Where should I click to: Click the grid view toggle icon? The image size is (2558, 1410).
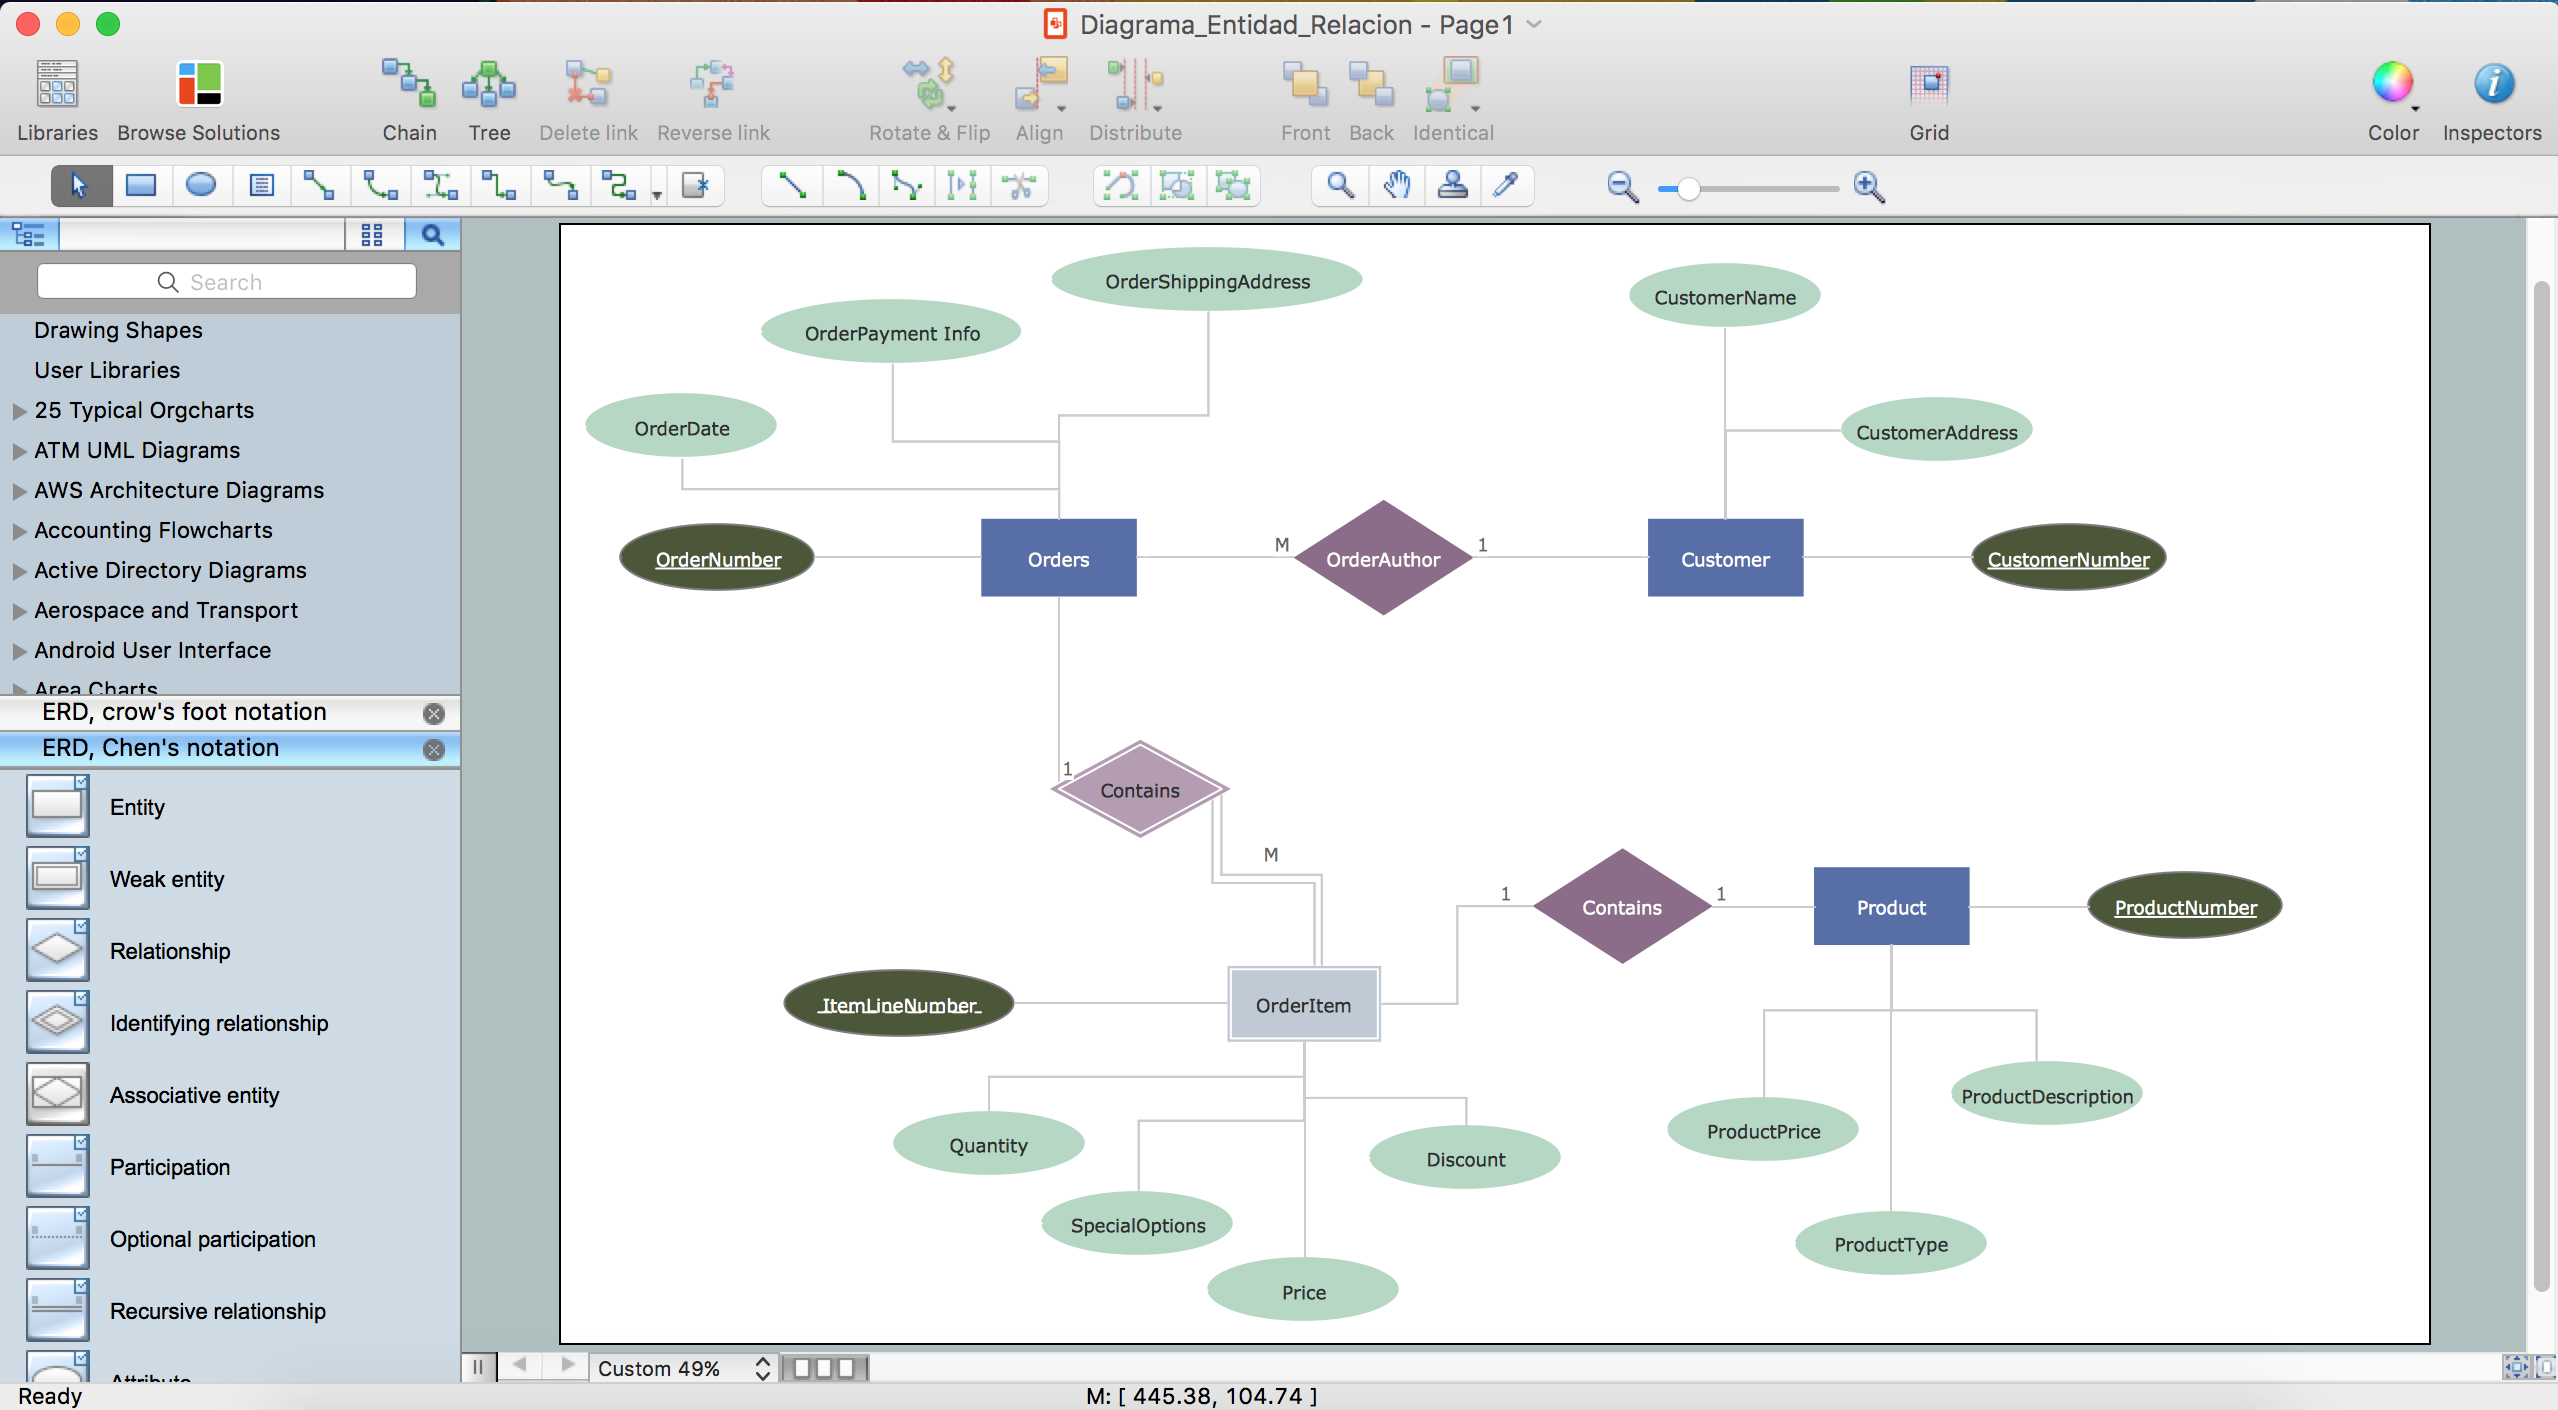(x=371, y=233)
